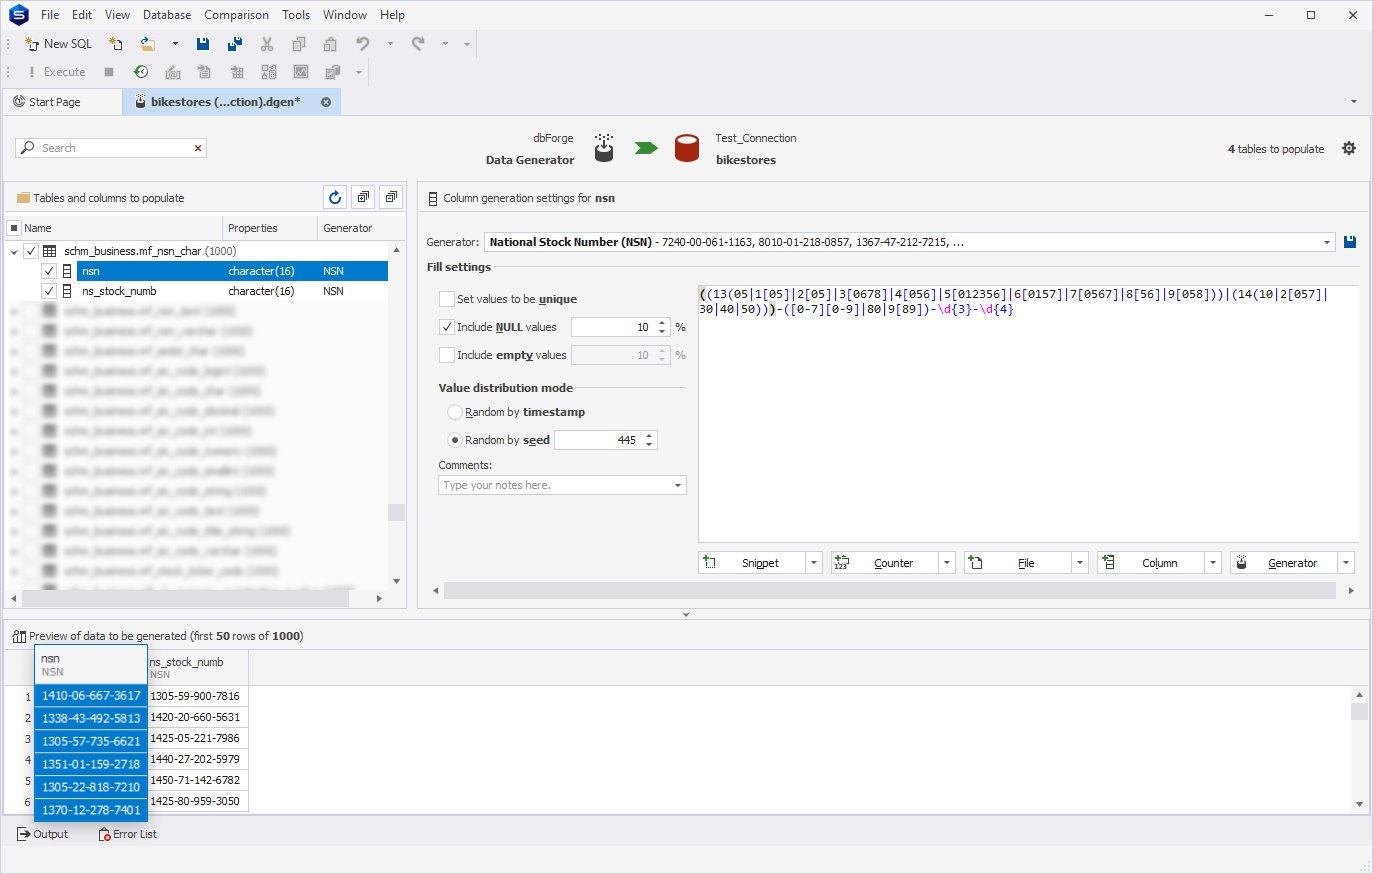Open the Generator combo box dropdown
The width and height of the screenshot is (1373, 874).
(x=1327, y=242)
